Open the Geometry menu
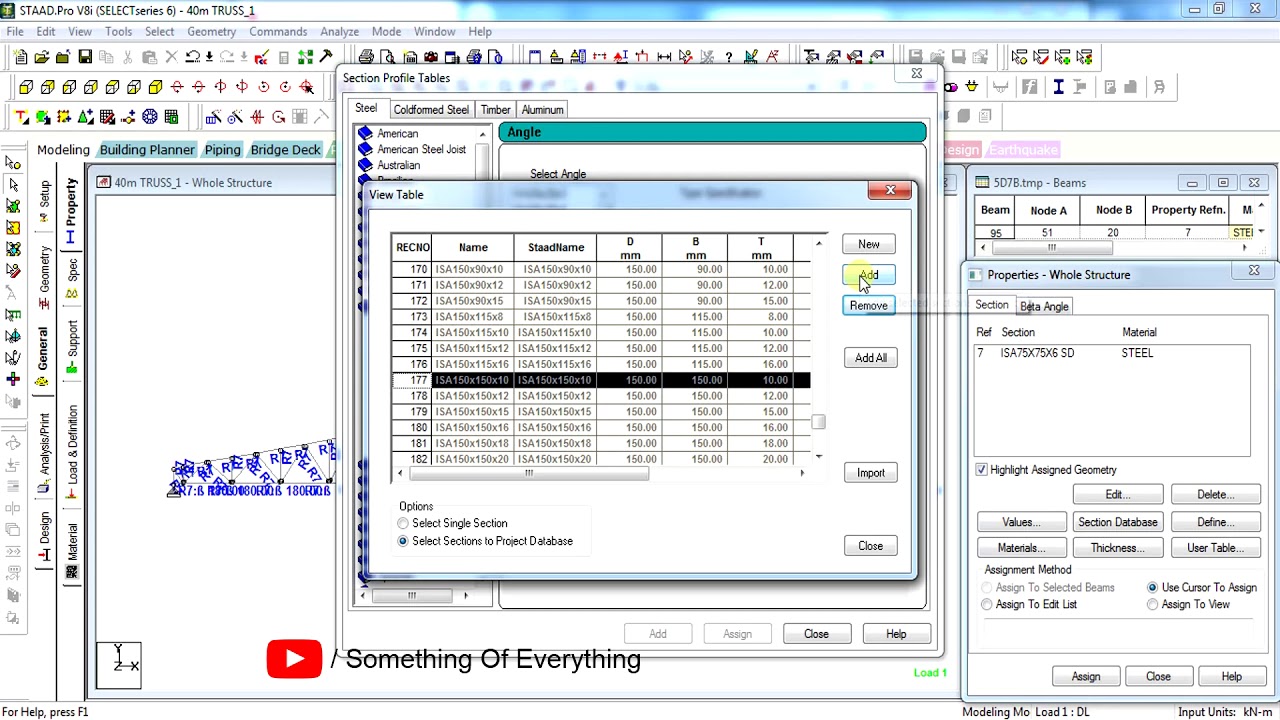The height and width of the screenshot is (720, 1280). (x=211, y=31)
